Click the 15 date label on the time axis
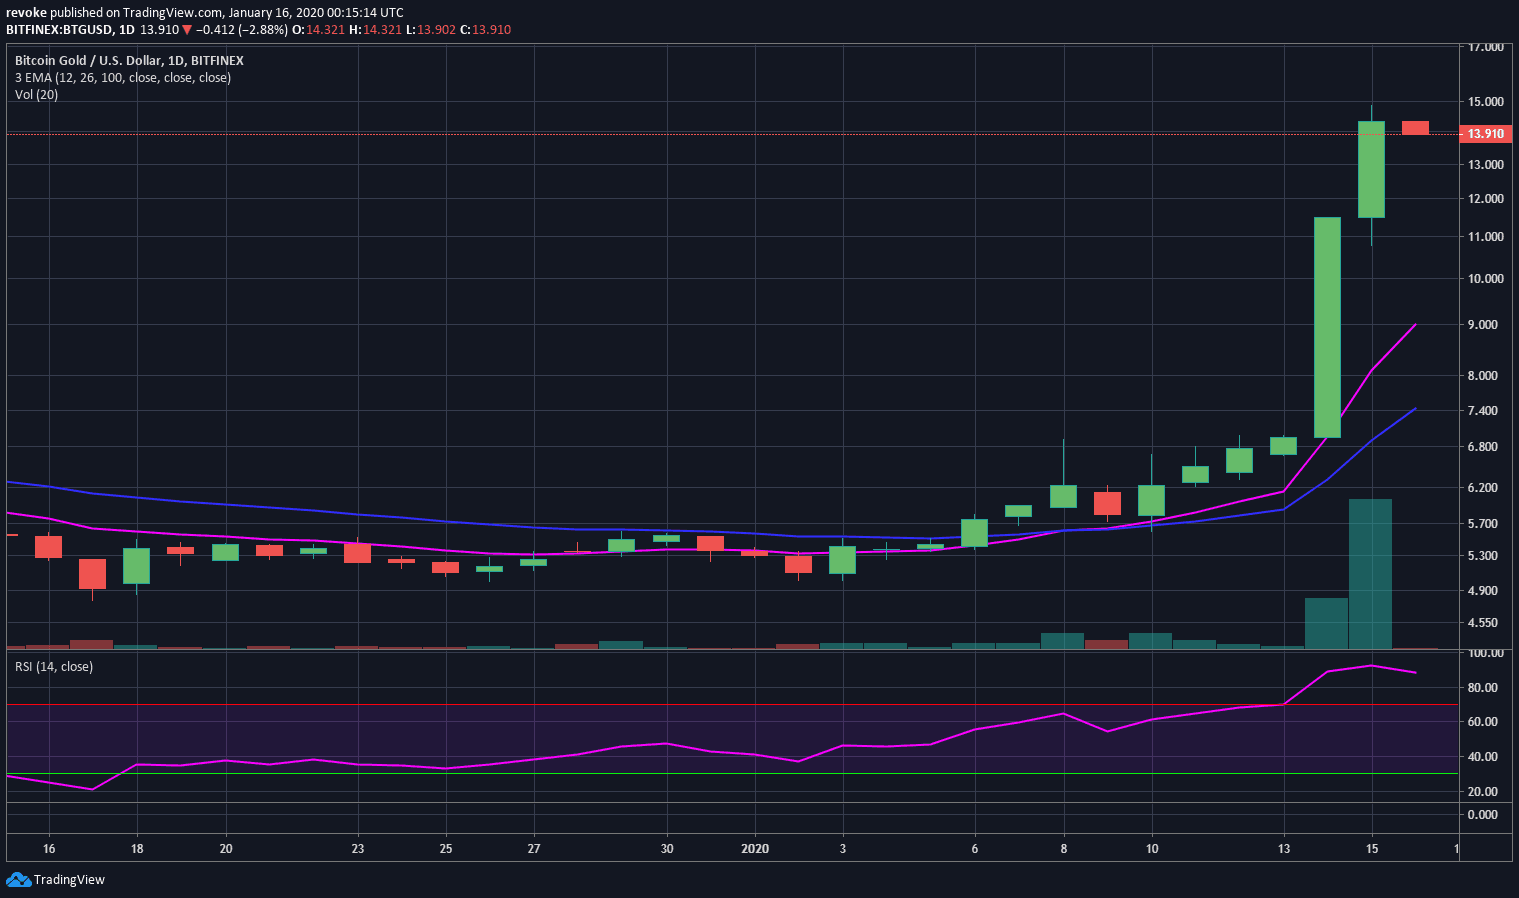The height and width of the screenshot is (898, 1519). pyautogui.click(x=1372, y=849)
